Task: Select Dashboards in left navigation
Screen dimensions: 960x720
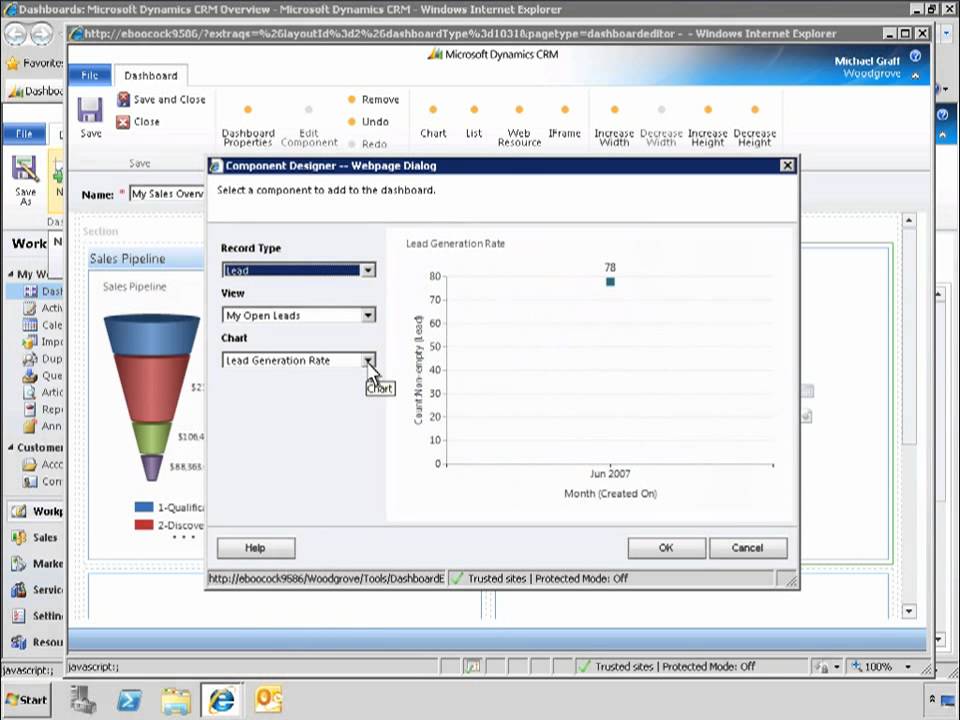Action: pos(42,291)
